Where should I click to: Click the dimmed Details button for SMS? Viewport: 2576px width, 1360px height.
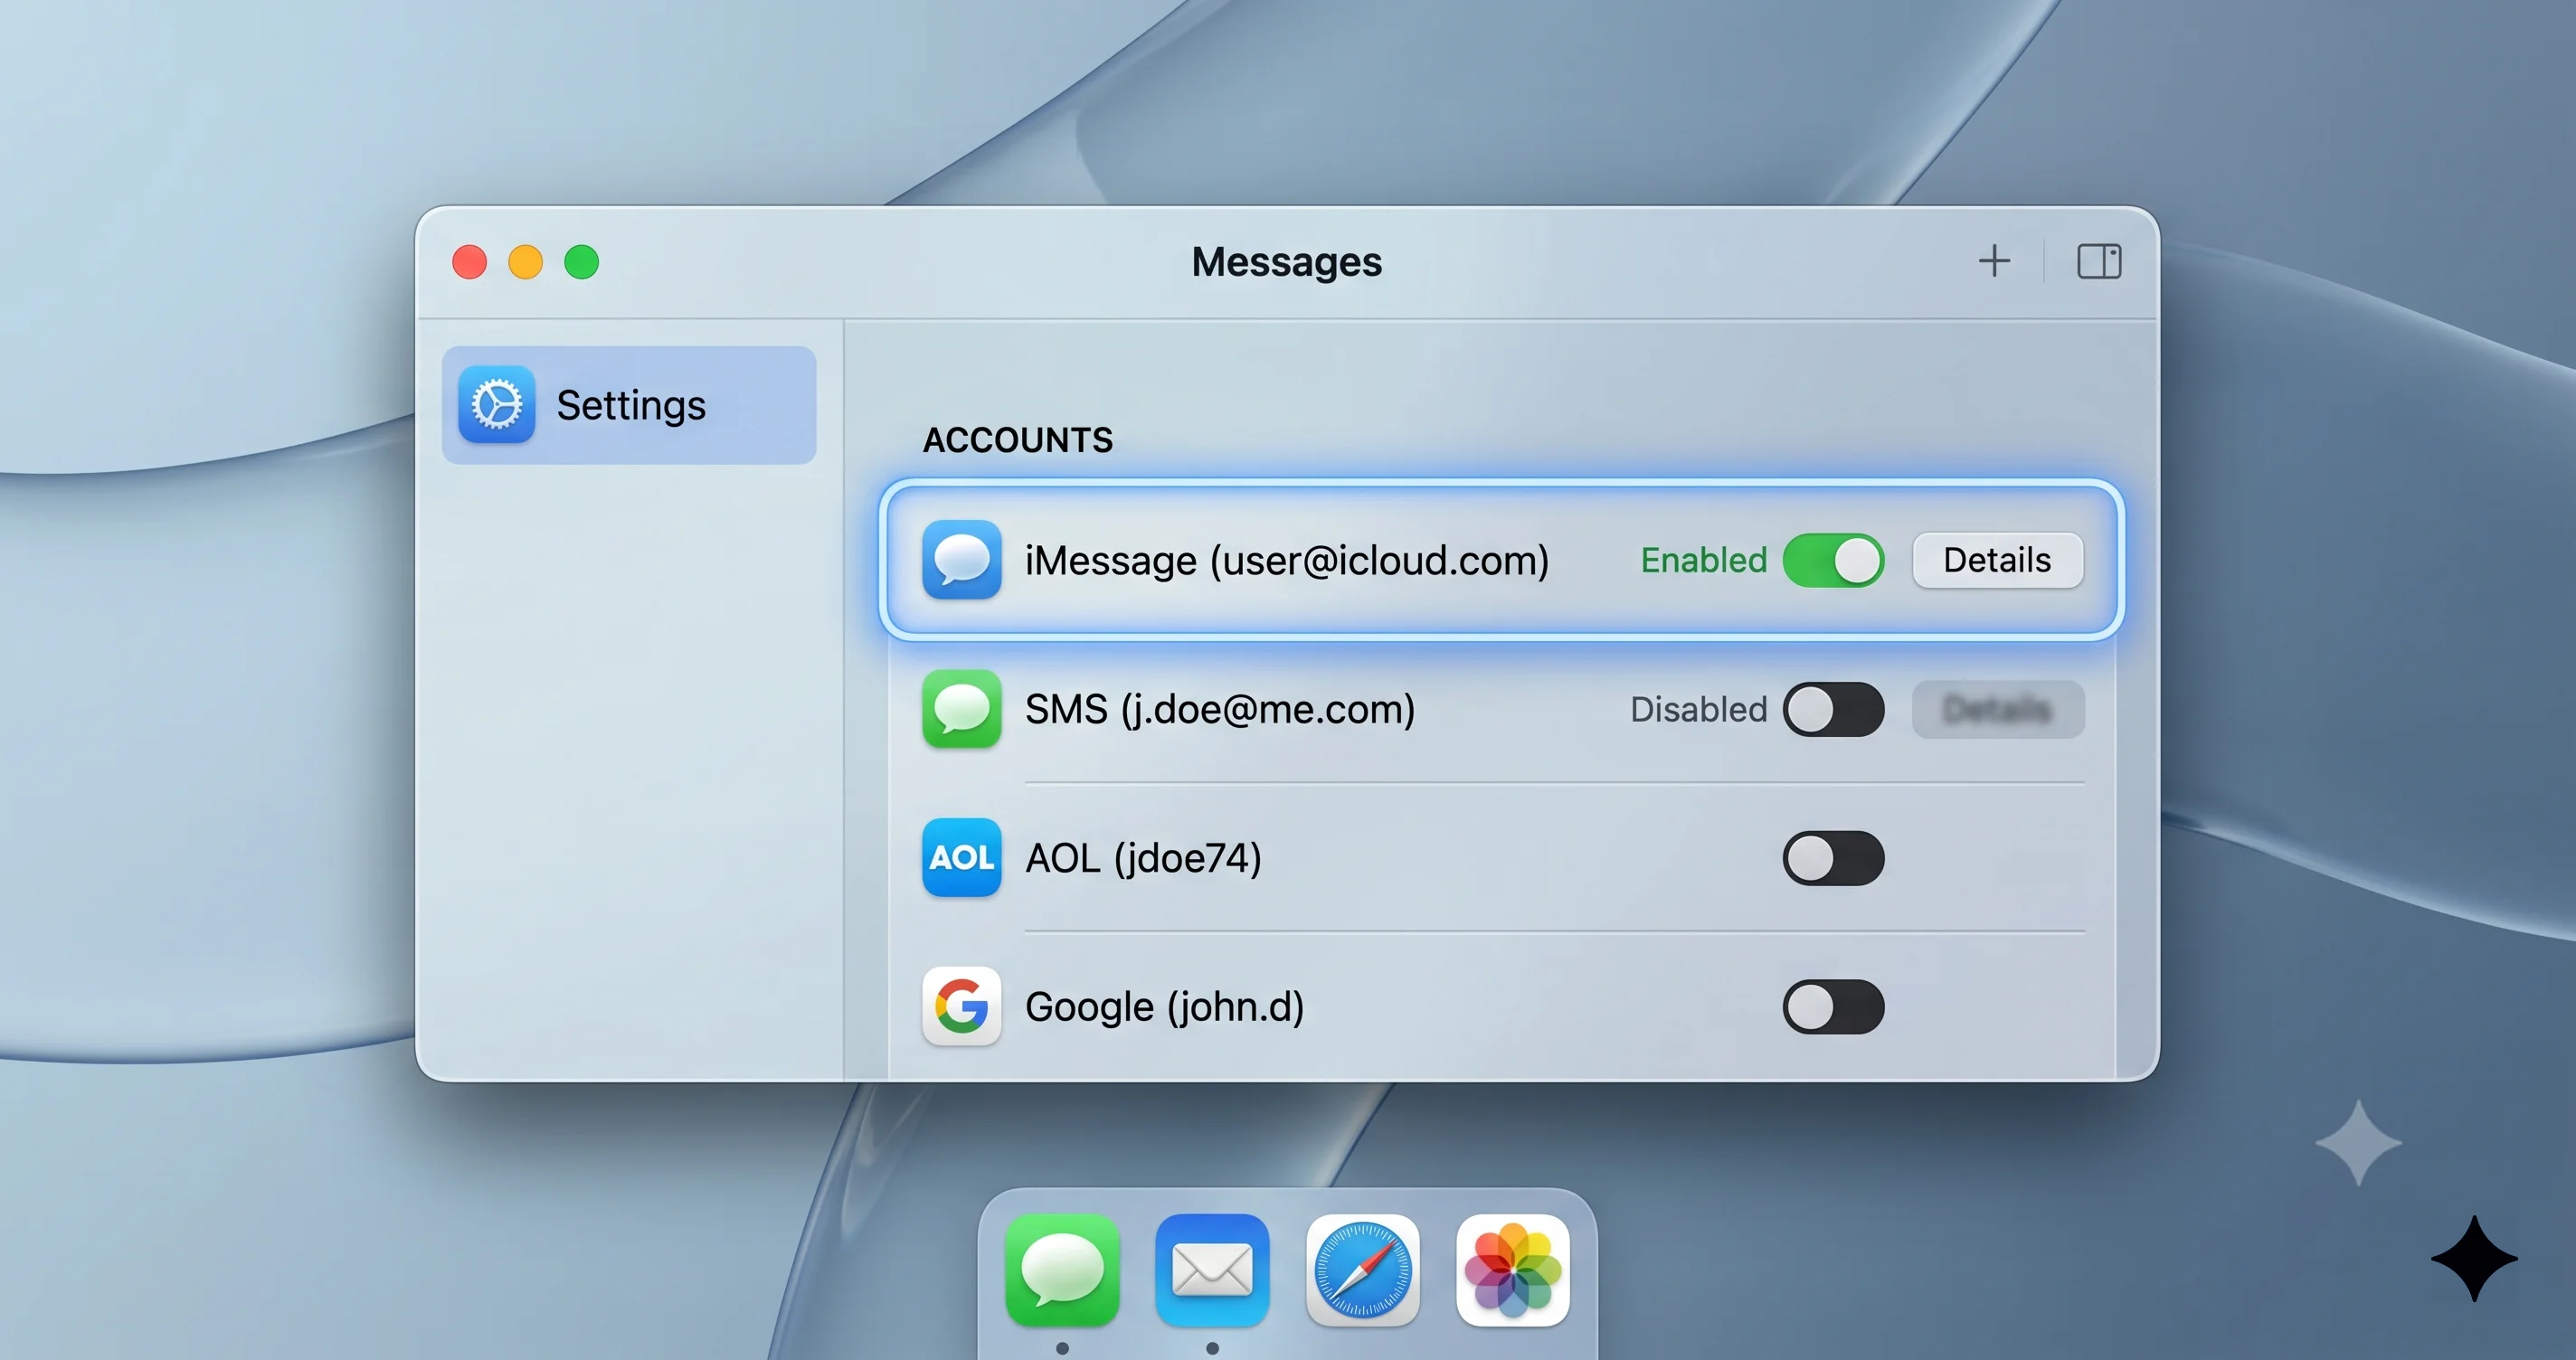click(1998, 709)
